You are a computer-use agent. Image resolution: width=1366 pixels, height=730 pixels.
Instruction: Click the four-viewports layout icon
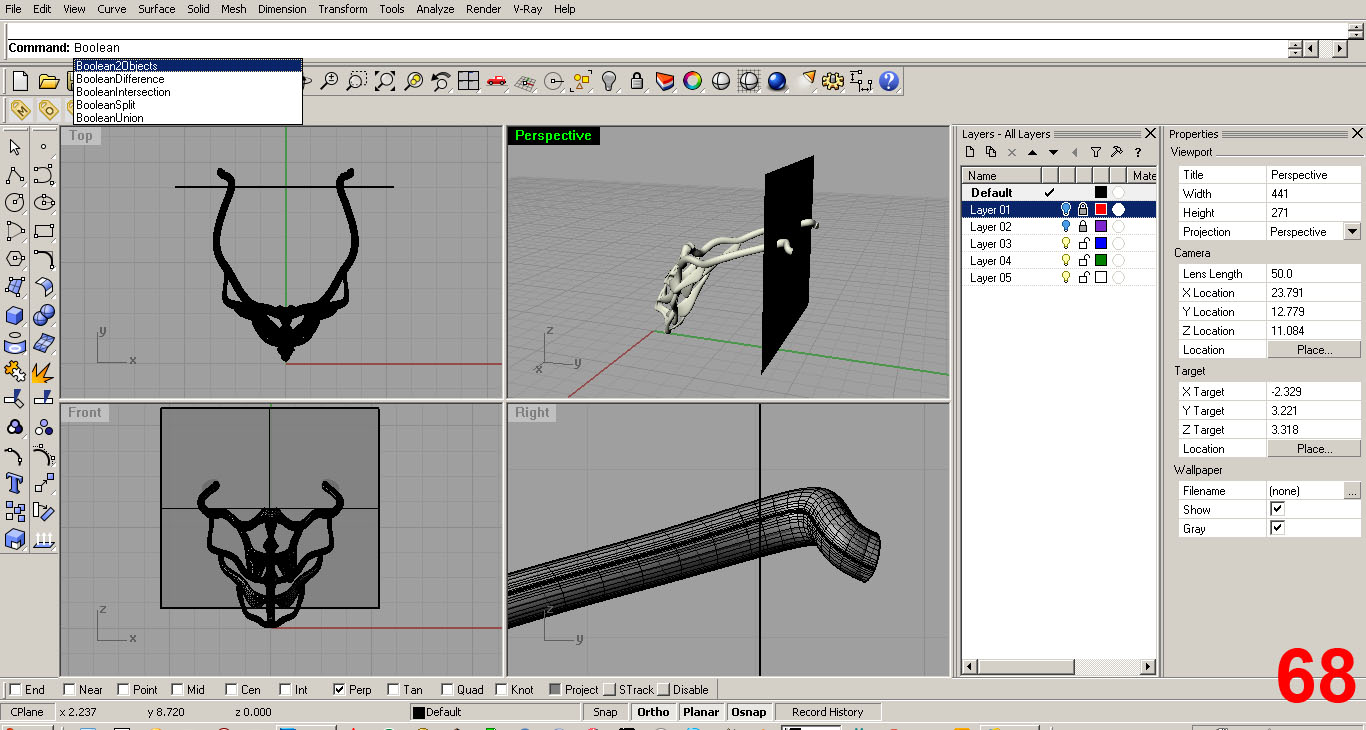[x=468, y=81]
